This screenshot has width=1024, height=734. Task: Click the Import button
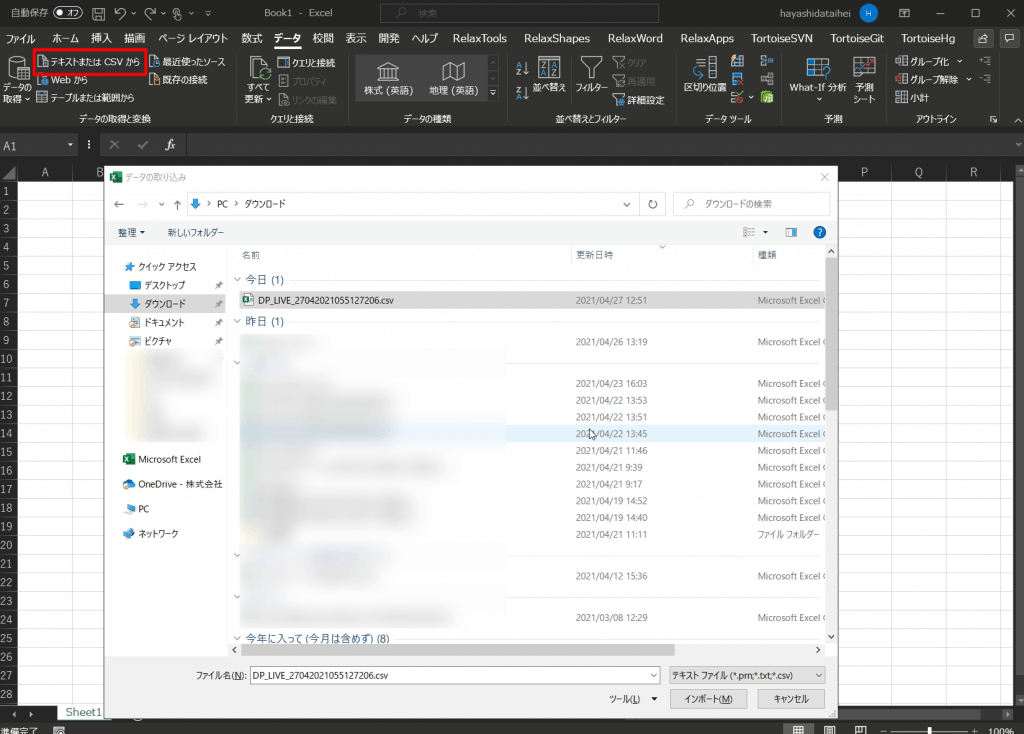[708, 699]
